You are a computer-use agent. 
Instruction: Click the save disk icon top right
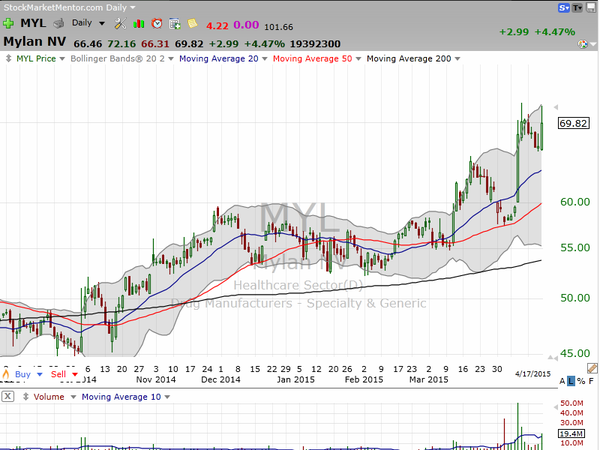tap(590, 8)
